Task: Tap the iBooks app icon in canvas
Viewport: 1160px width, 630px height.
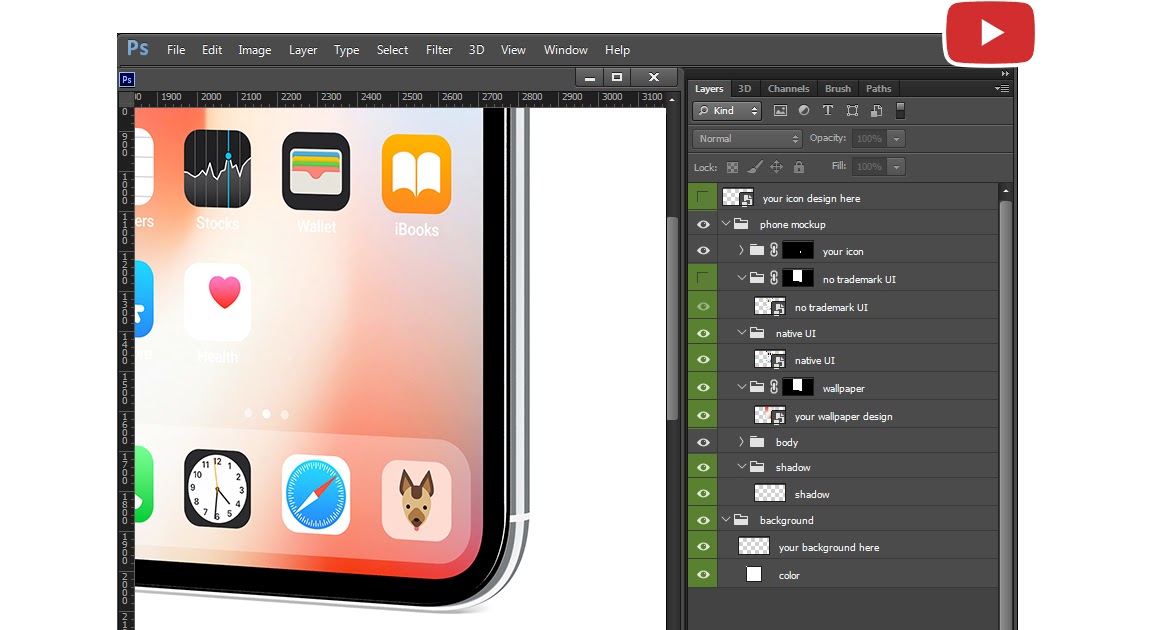Action: click(x=417, y=174)
